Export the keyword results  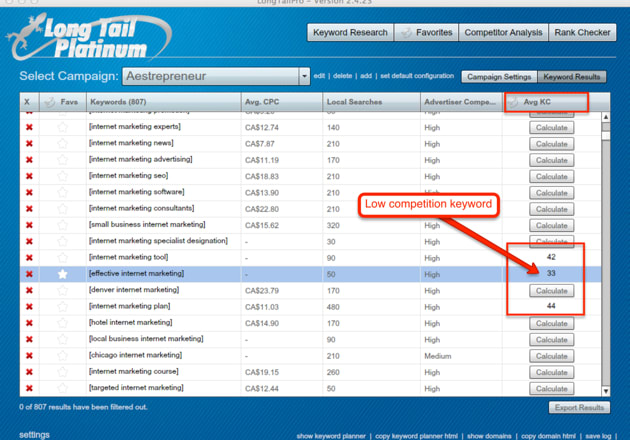(579, 407)
